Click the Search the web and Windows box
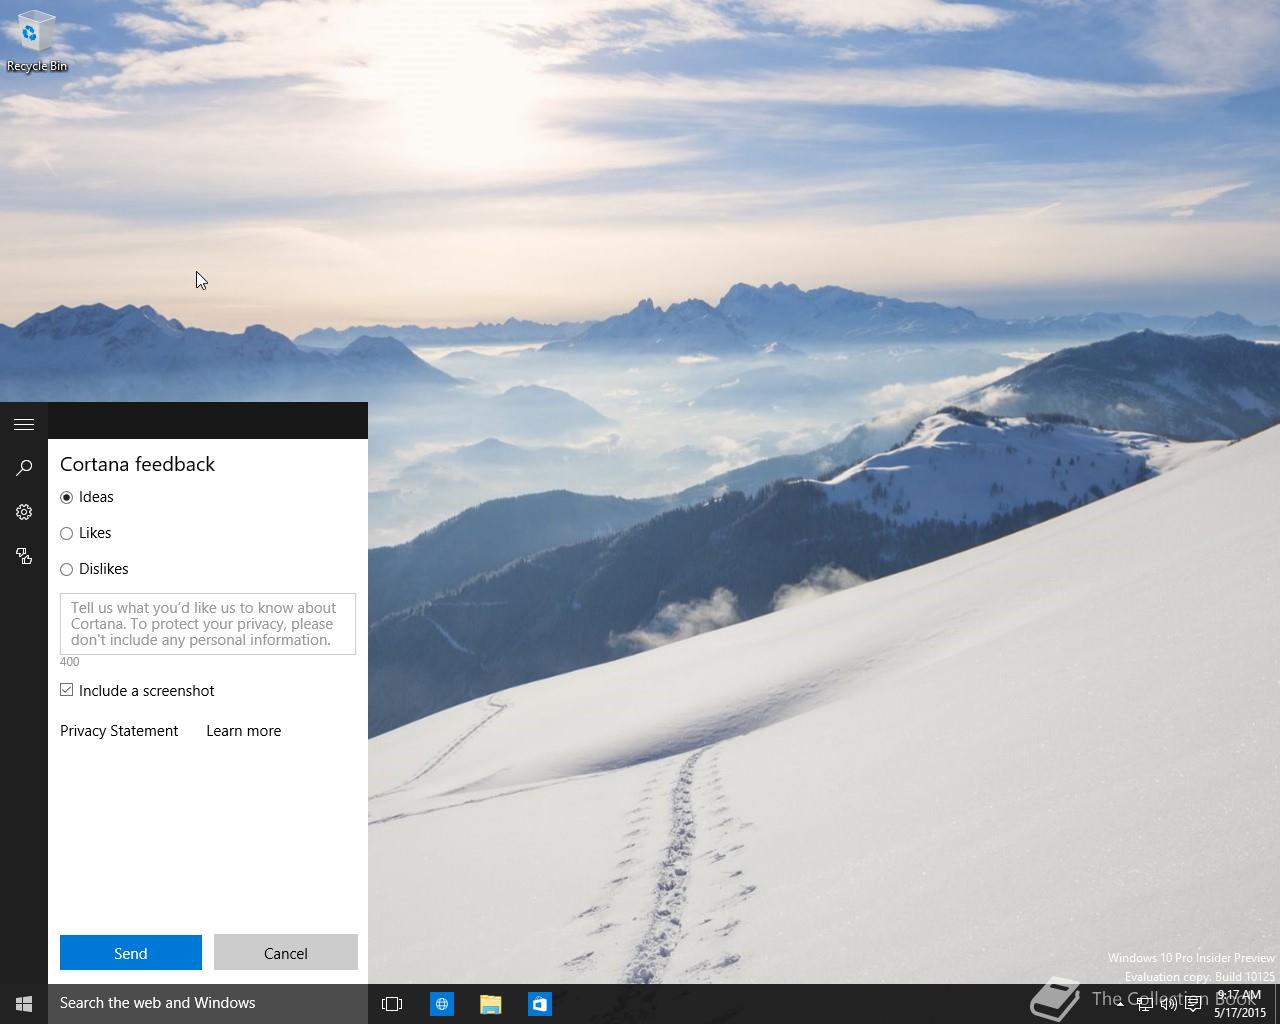Image resolution: width=1280 pixels, height=1024 pixels. [x=208, y=1003]
